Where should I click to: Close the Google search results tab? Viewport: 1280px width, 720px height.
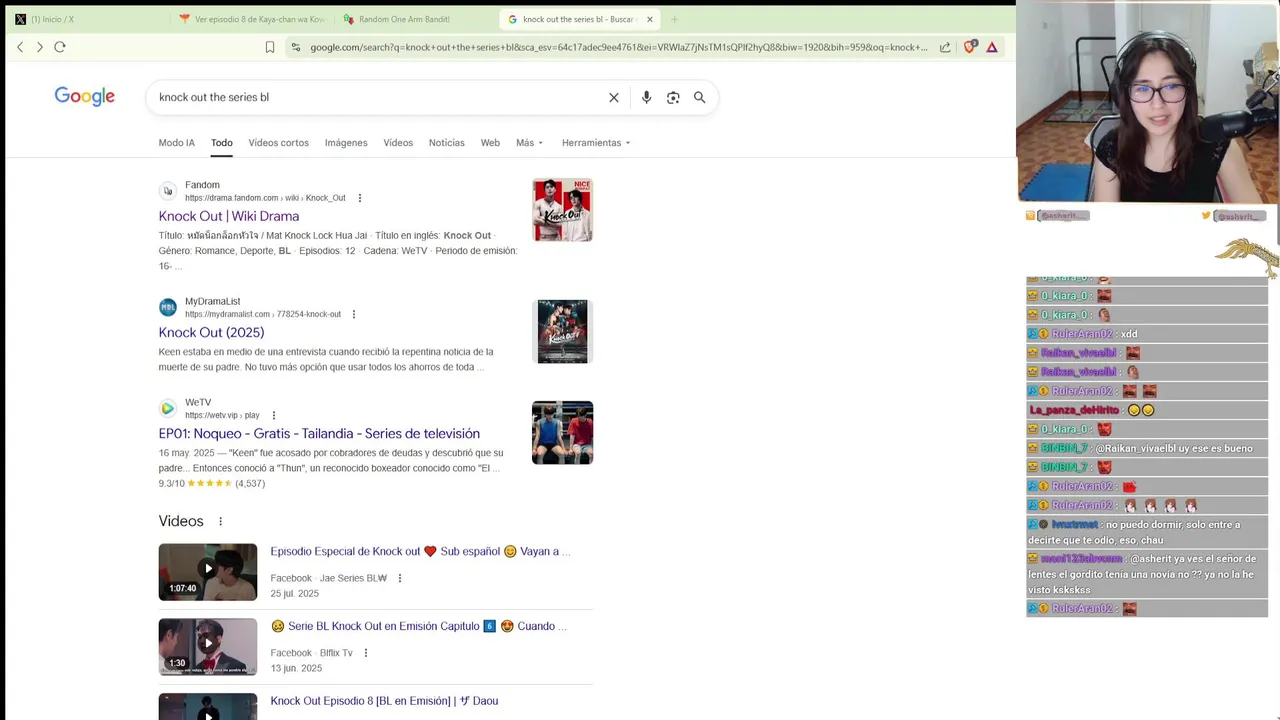[649, 19]
